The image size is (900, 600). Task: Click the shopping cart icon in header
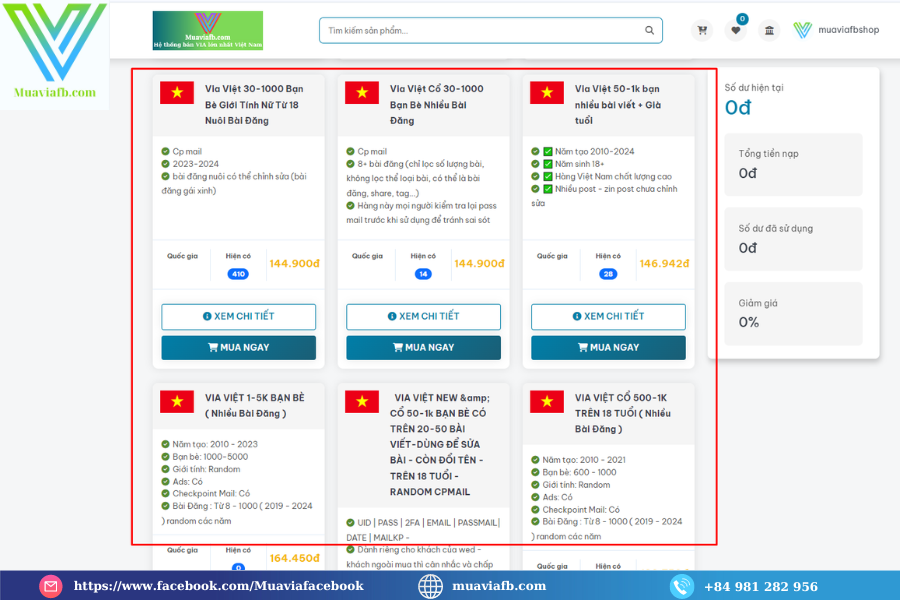pyautogui.click(x=702, y=30)
